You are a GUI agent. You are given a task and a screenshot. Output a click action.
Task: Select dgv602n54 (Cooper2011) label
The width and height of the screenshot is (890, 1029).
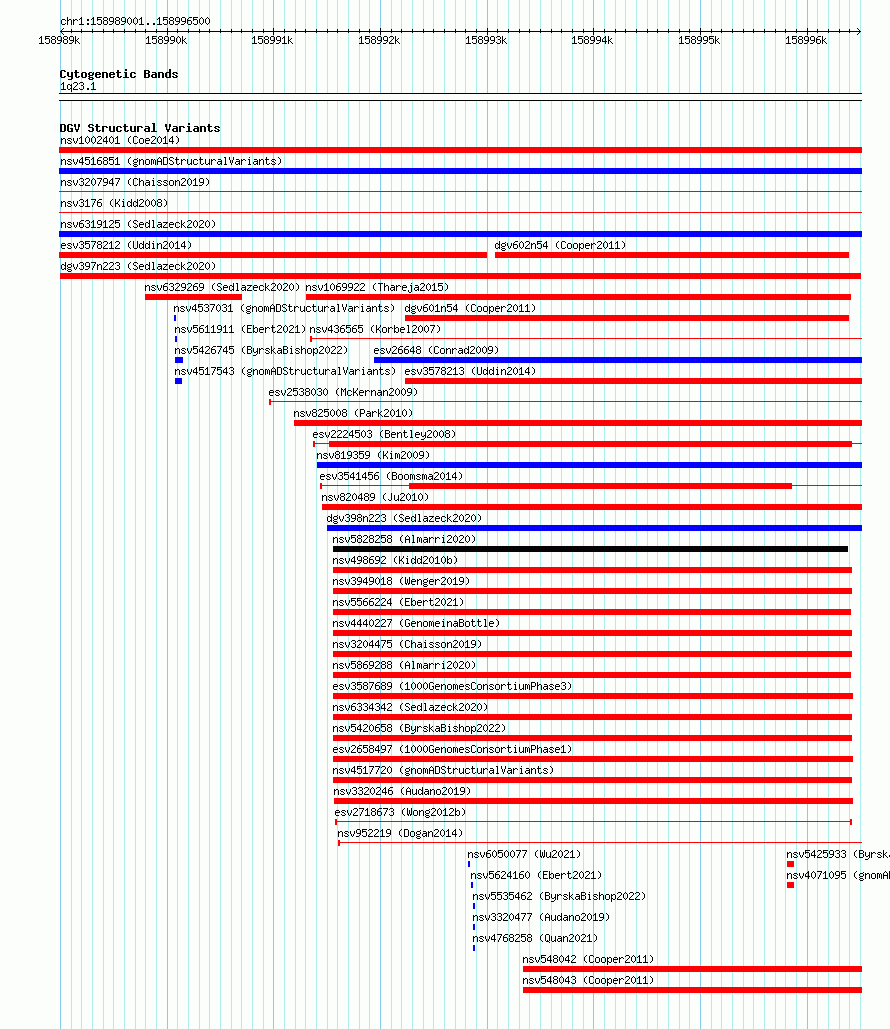click(x=561, y=245)
